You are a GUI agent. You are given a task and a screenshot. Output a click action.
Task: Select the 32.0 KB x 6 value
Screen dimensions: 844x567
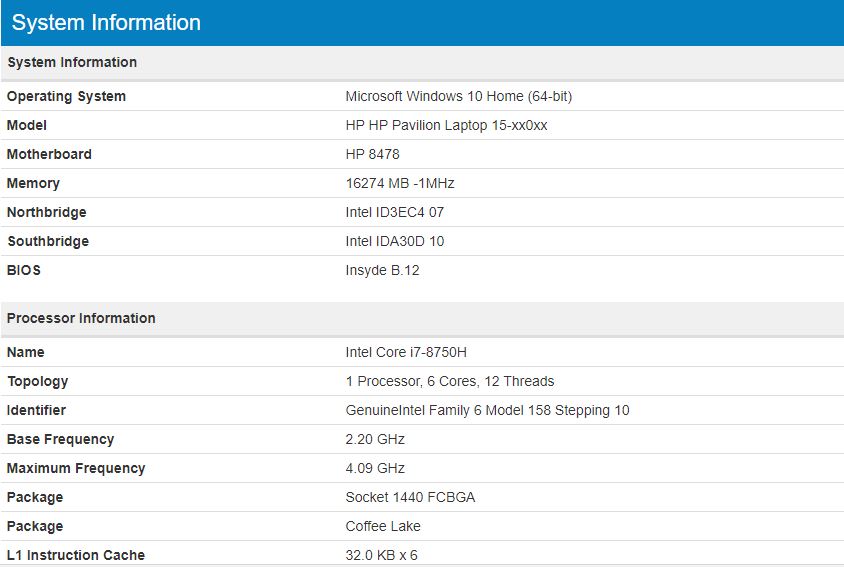pos(381,556)
